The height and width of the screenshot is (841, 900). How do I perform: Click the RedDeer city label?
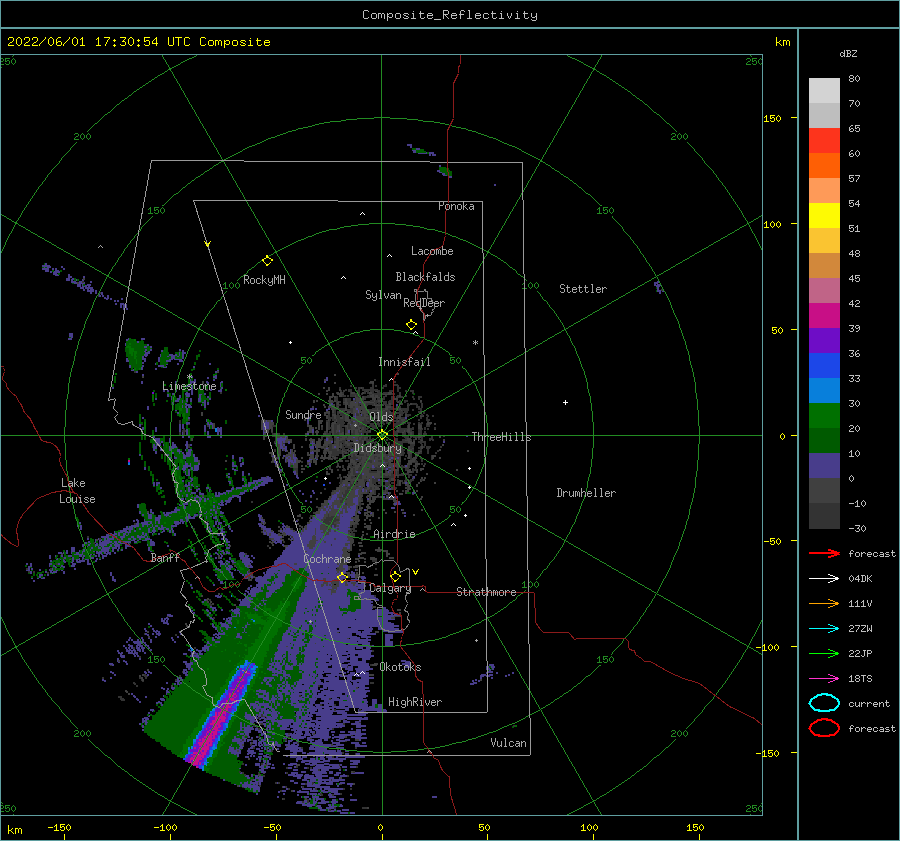pyautogui.click(x=424, y=303)
